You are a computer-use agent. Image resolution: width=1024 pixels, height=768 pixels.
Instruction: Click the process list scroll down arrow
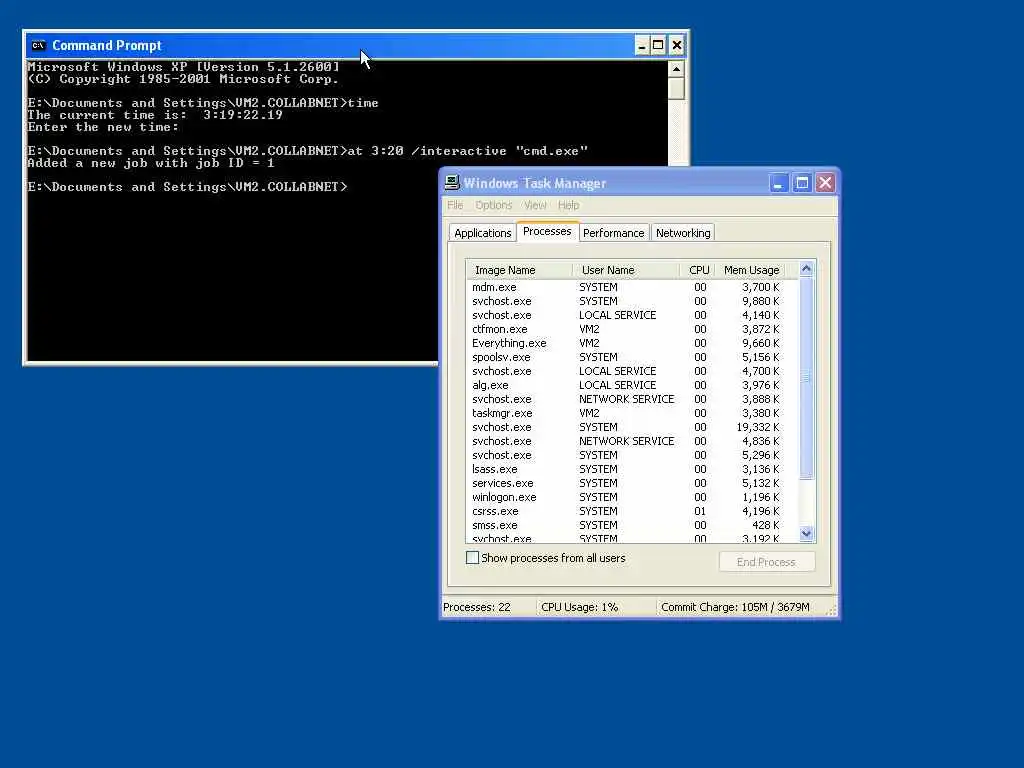click(x=807, y=534)
